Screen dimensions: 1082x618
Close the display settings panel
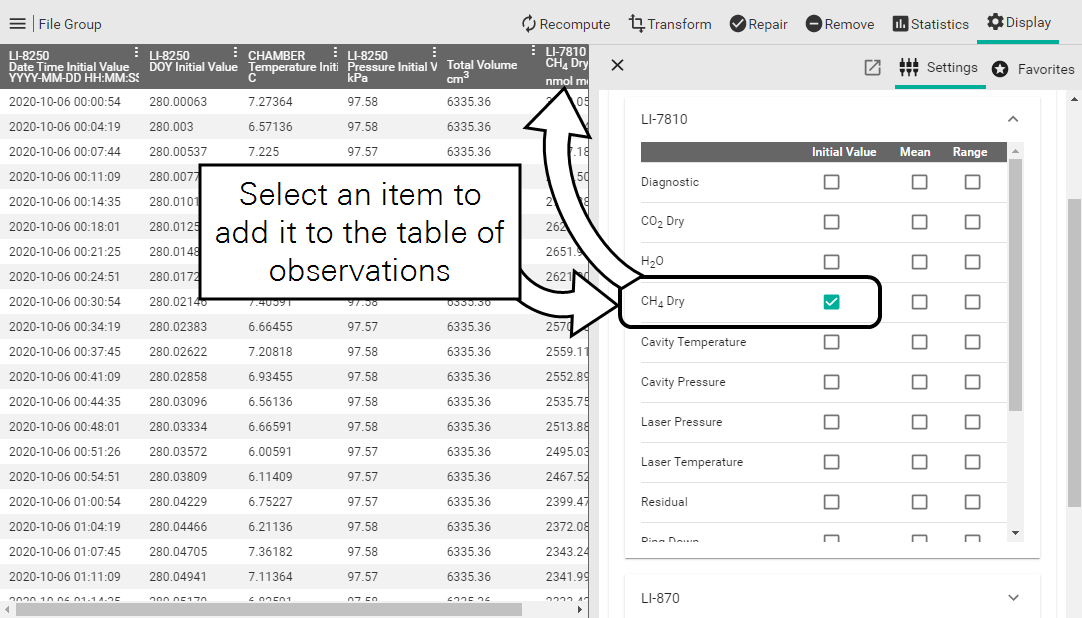tap(617, 65)
